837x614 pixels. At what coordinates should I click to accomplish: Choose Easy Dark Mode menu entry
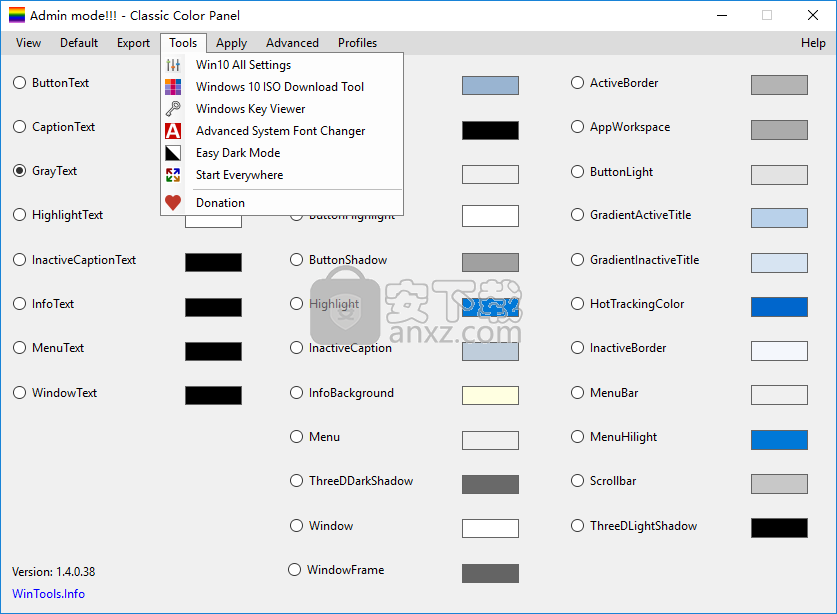point(282,153)
